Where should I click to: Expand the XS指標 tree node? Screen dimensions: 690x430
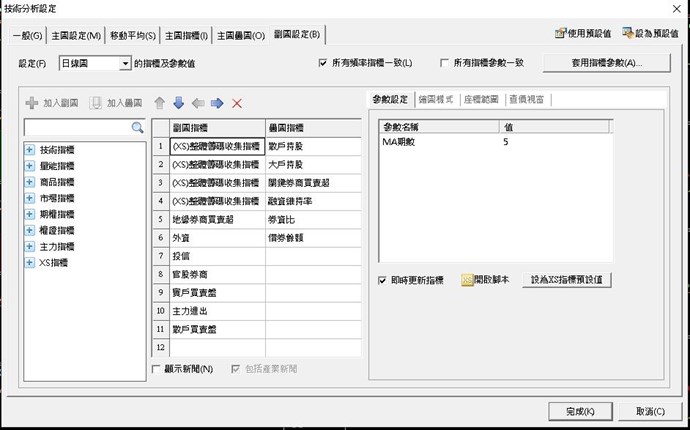31,262
